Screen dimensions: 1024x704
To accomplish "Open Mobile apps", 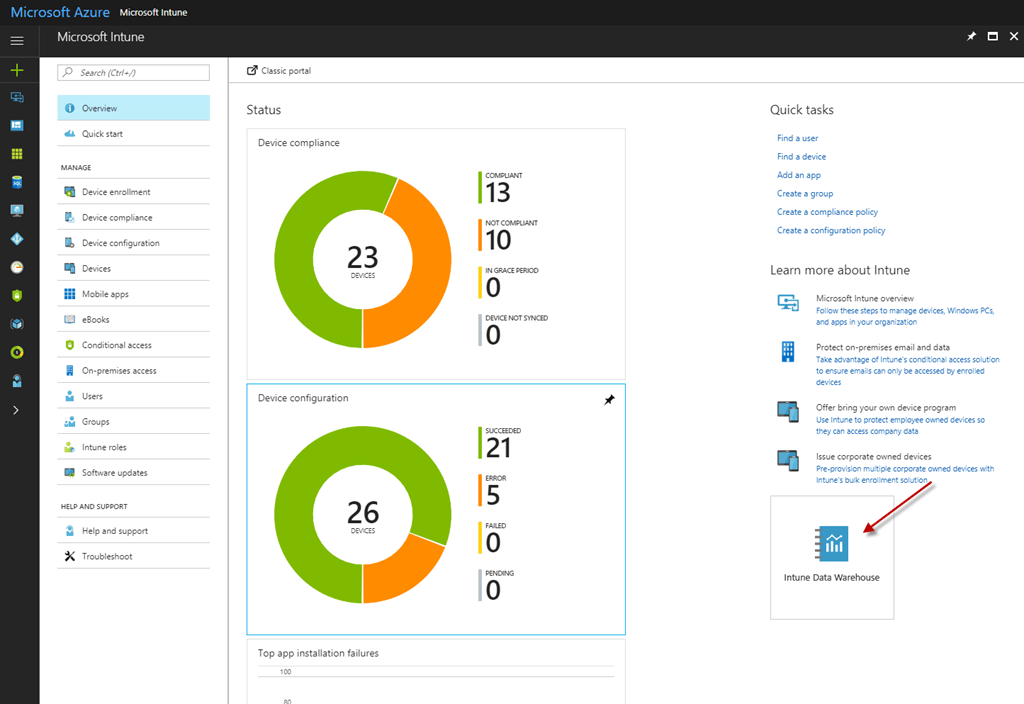I will (x=133, y=294).
